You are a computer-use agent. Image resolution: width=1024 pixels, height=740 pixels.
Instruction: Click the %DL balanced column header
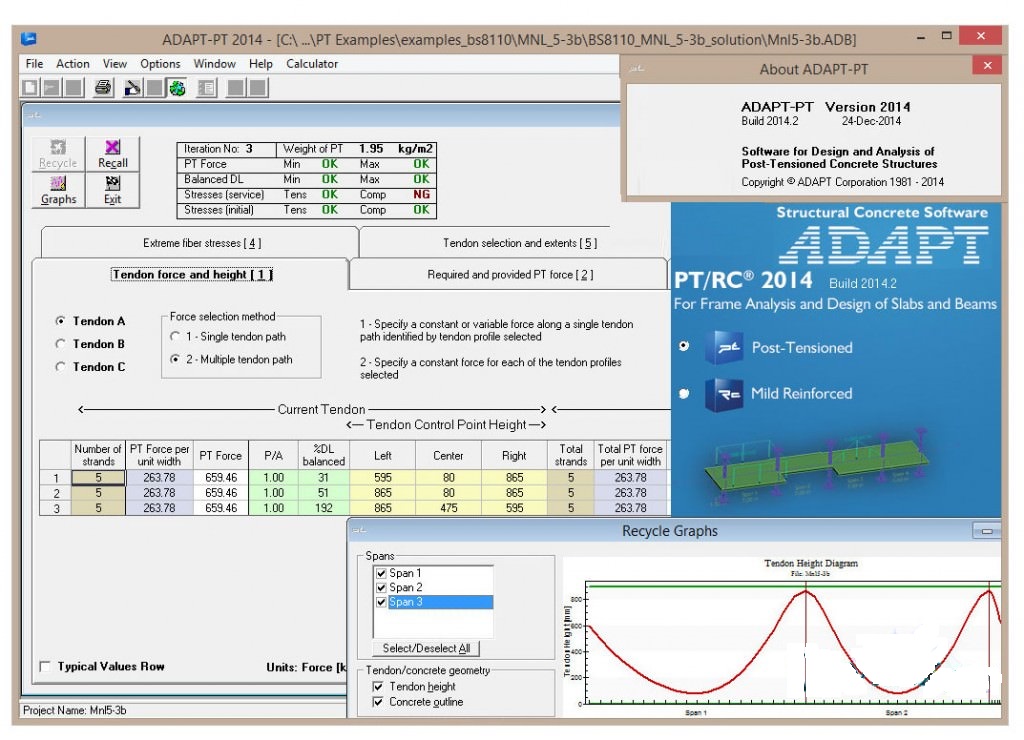[324, 455]
